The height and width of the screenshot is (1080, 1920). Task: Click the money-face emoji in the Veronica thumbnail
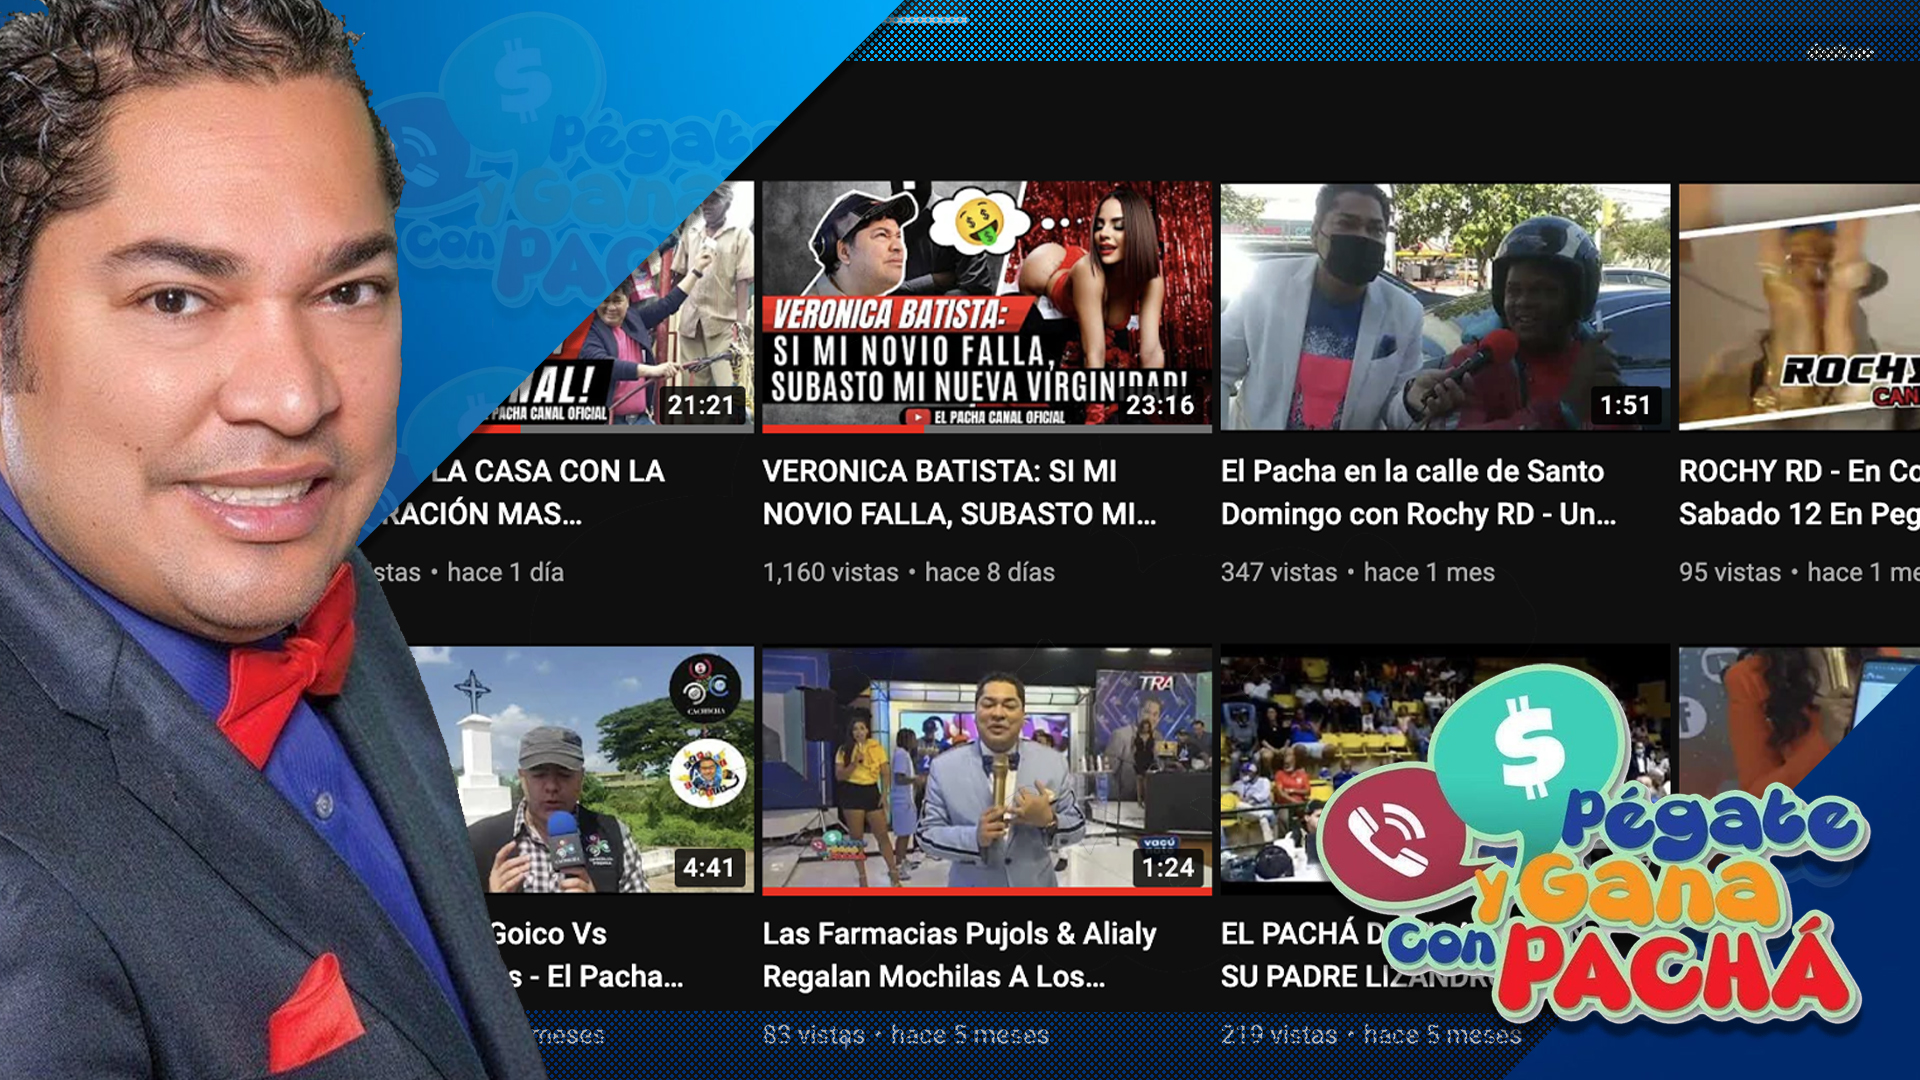point(977,223)
